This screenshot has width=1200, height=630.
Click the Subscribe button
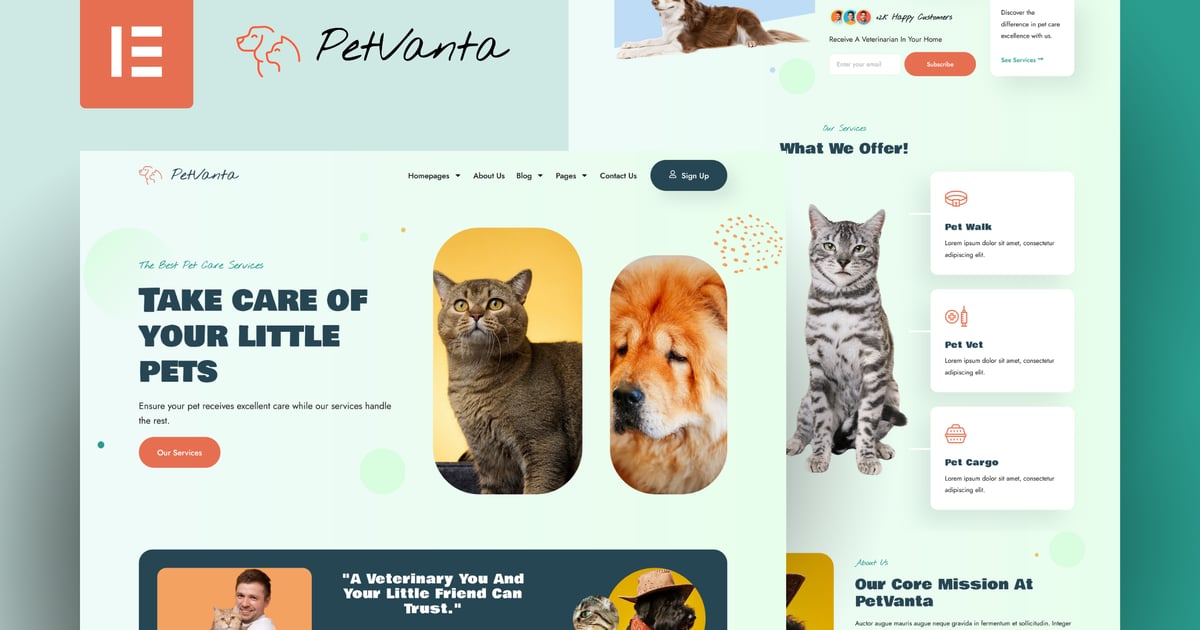(940, 64)
